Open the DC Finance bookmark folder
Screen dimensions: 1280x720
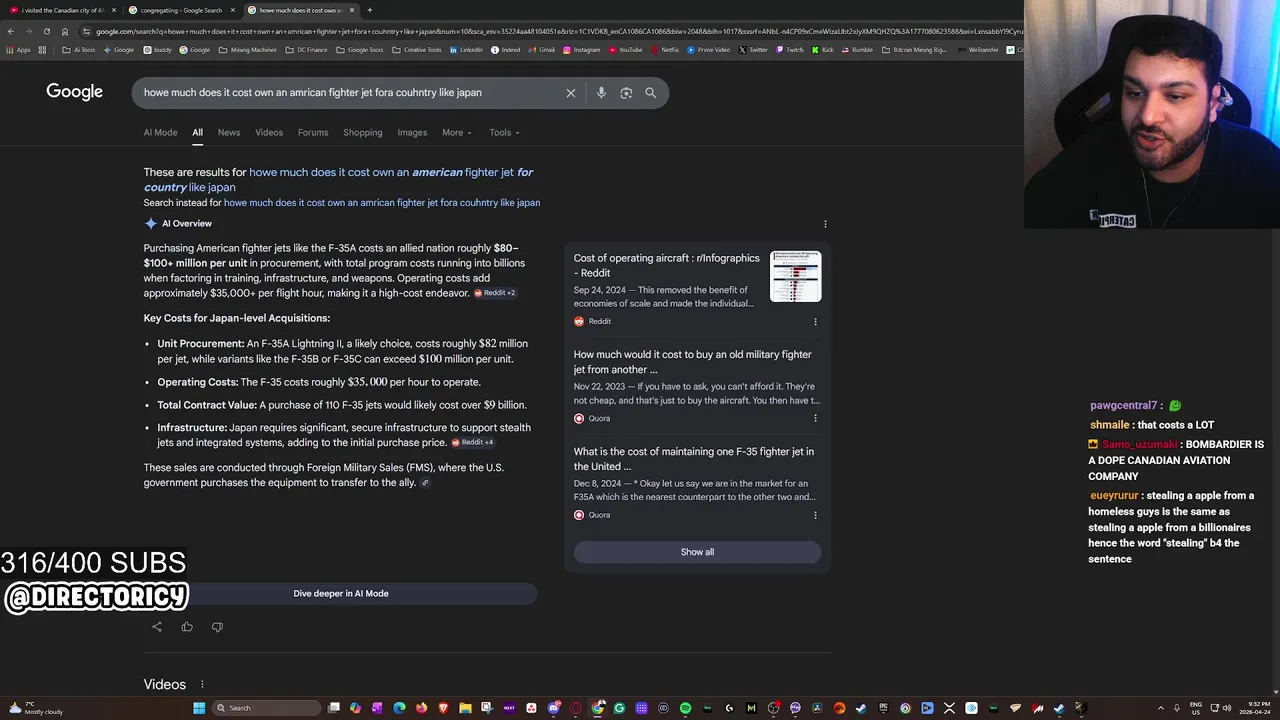(x=307, y=49)
